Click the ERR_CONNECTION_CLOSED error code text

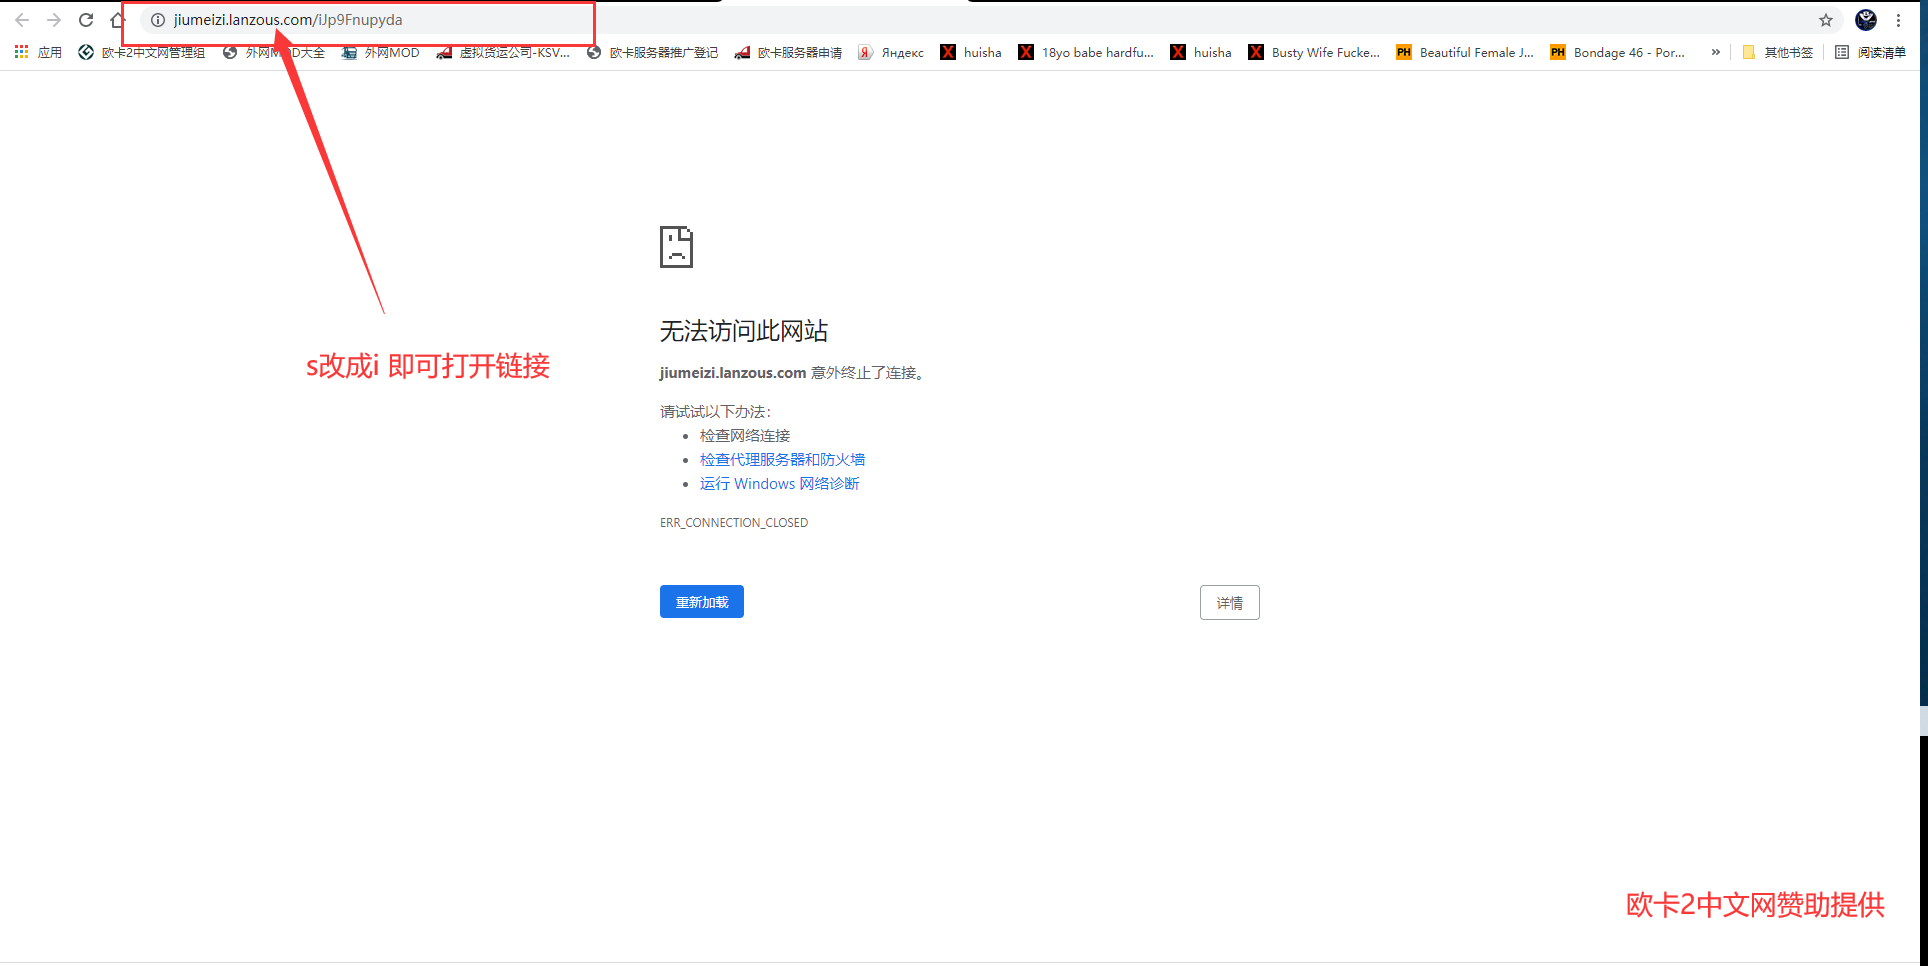734,523
